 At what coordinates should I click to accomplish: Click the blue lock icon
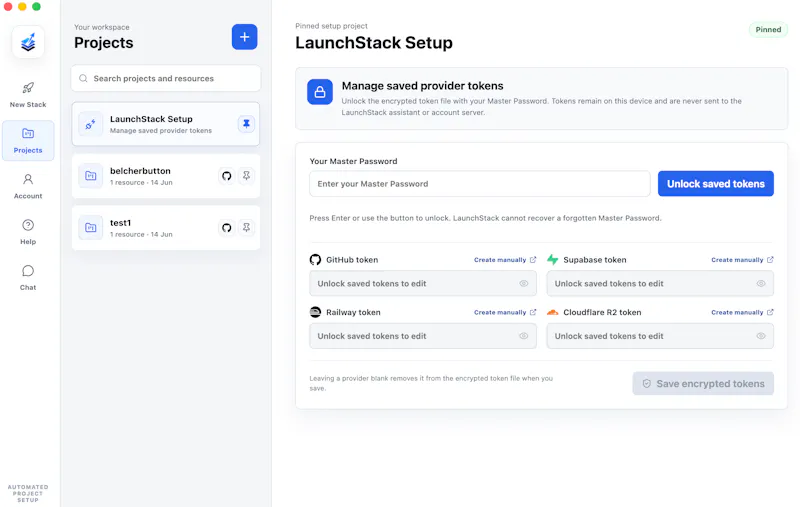point(320,92)
